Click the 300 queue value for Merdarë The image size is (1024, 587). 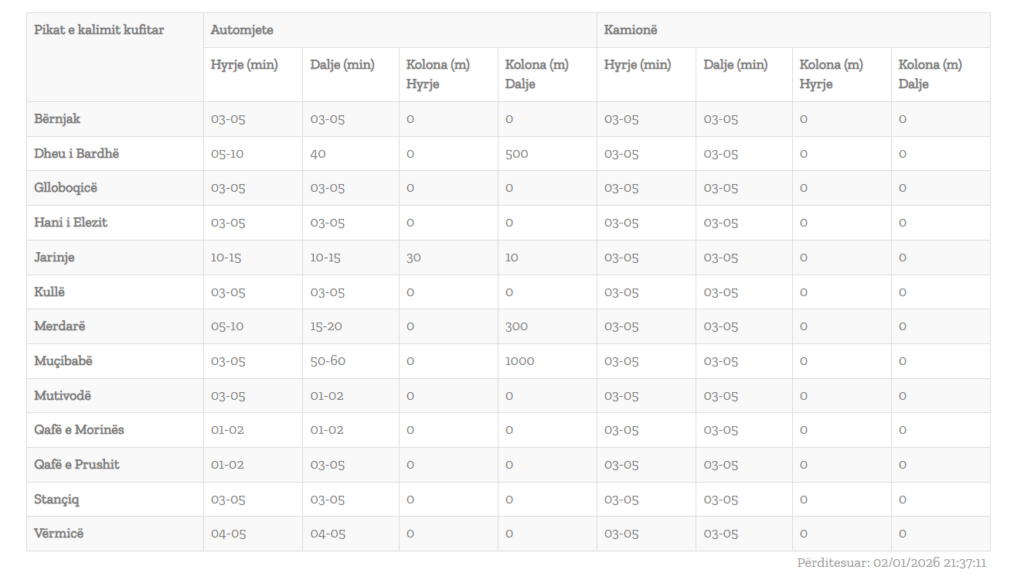517,326
